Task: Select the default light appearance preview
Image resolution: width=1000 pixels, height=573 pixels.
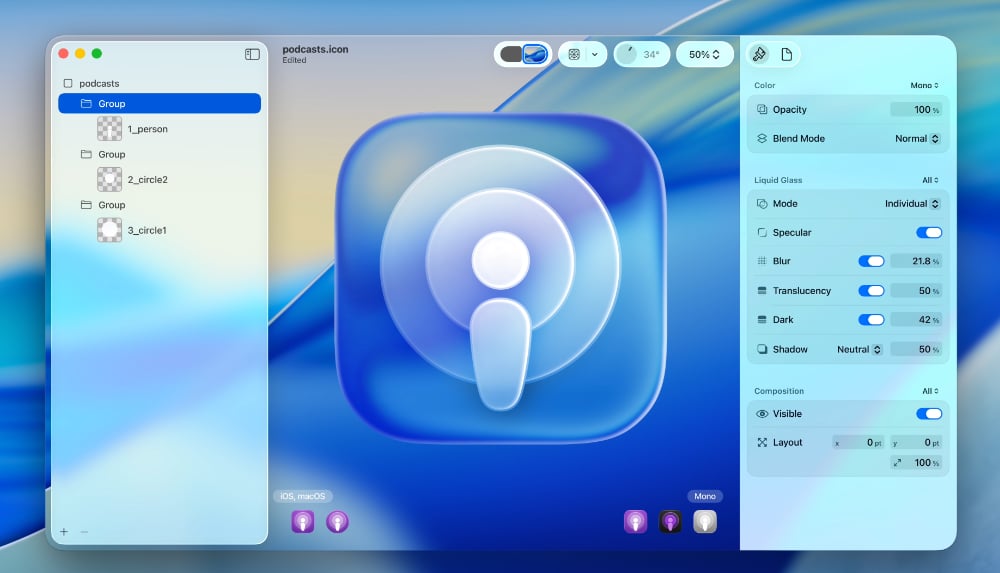Action: tap(635, 522)
